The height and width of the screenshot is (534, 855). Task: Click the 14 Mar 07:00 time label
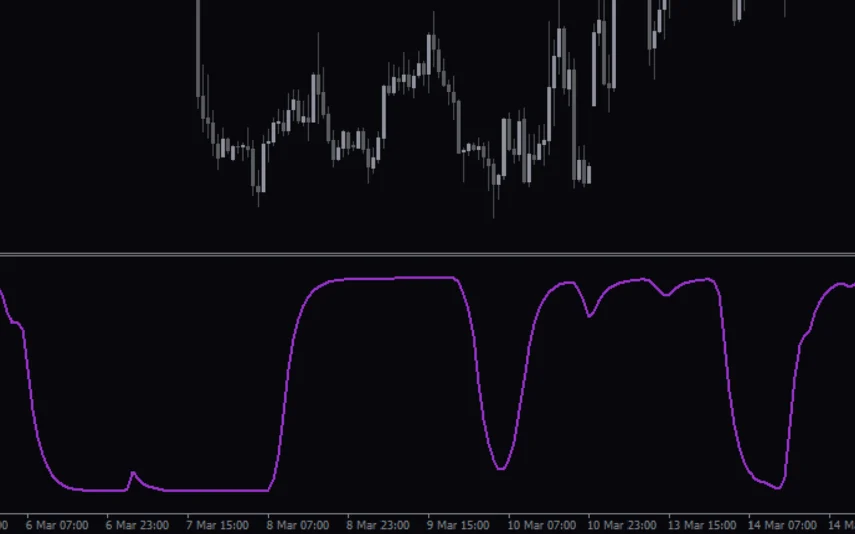pyautogui.click(x=782, y=524)
